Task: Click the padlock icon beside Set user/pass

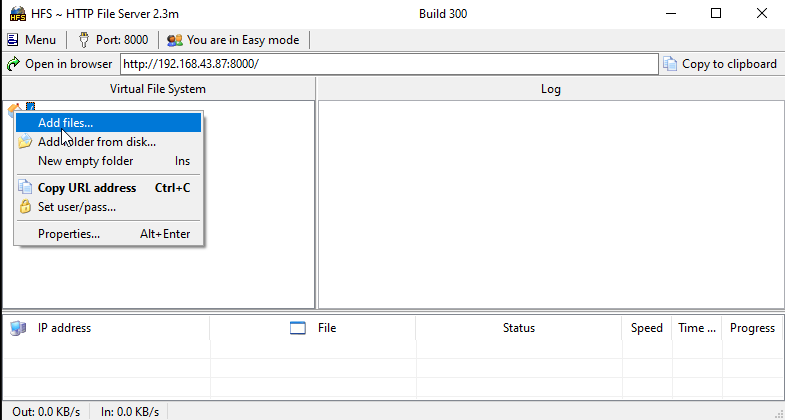Action: point(25,207)
